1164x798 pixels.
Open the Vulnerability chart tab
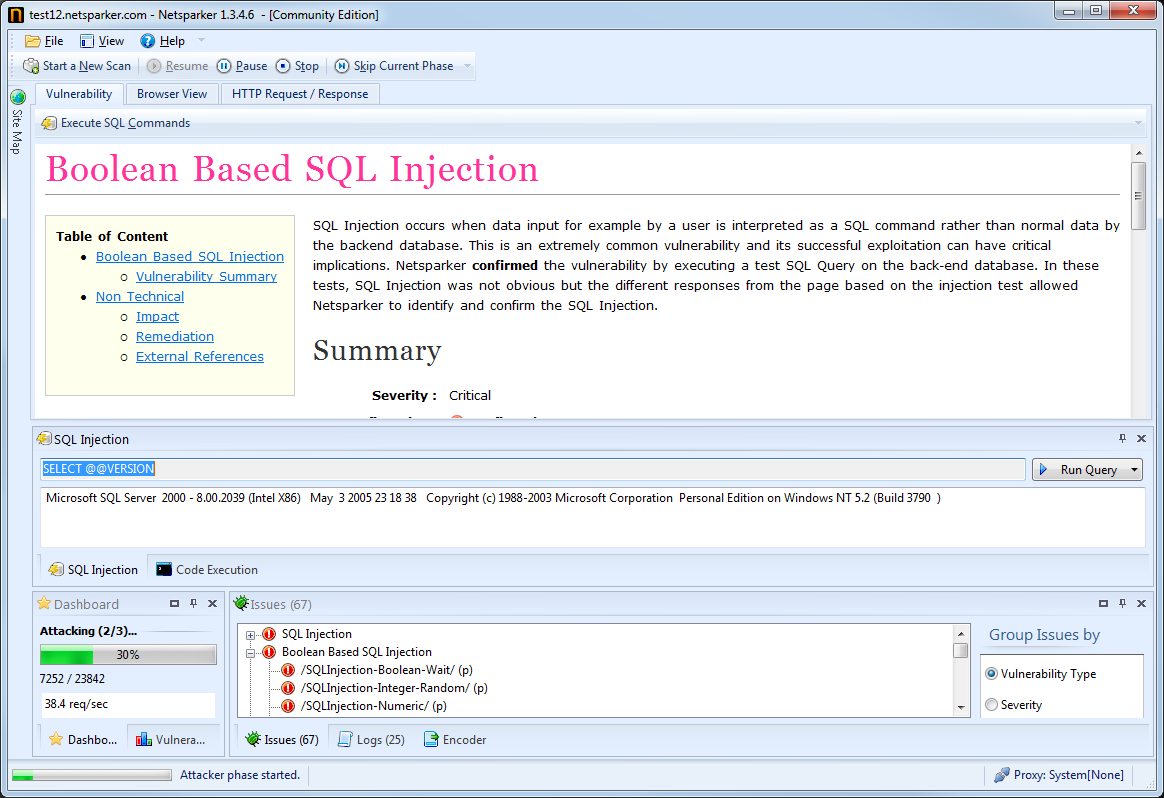point(170,739)
